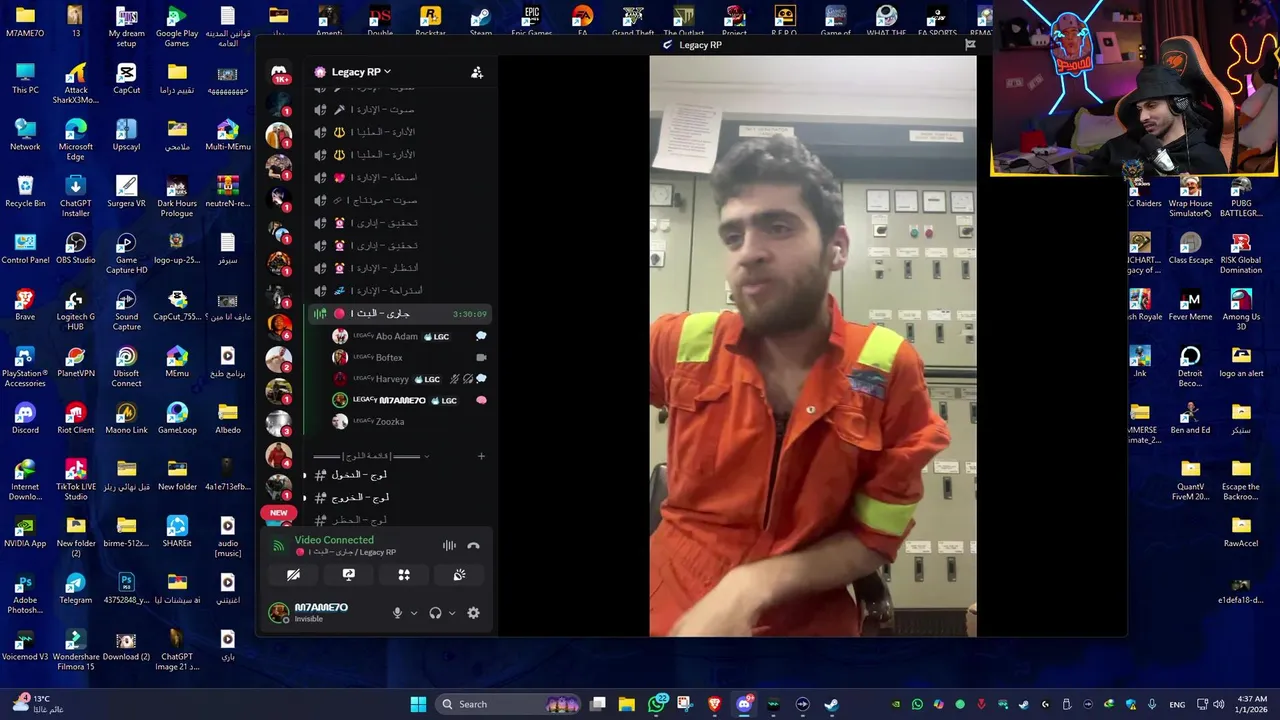Open NVIDIA icon in system tray
The height and width of the screenshot is (720, 1280).
895,704
